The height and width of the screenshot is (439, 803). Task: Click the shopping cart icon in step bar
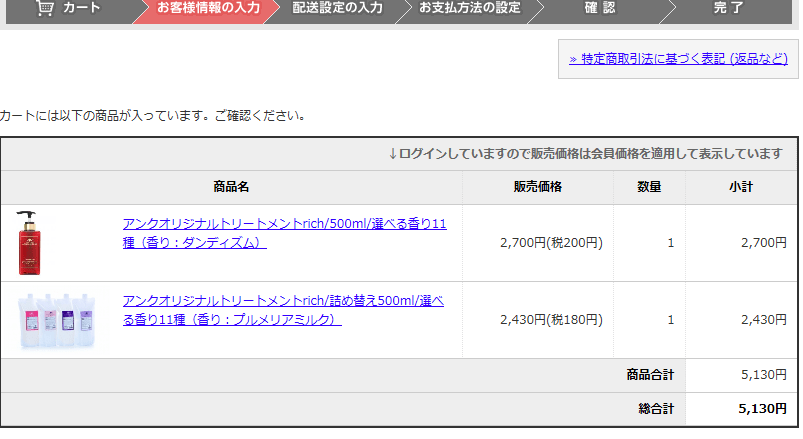[45, 8]
